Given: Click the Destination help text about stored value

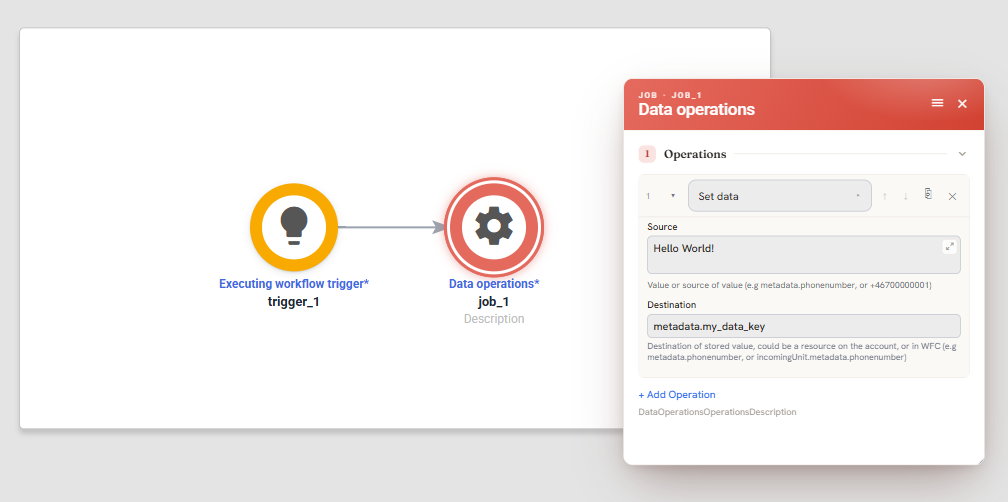Looking at the screenshot, I should pos(802,352).
